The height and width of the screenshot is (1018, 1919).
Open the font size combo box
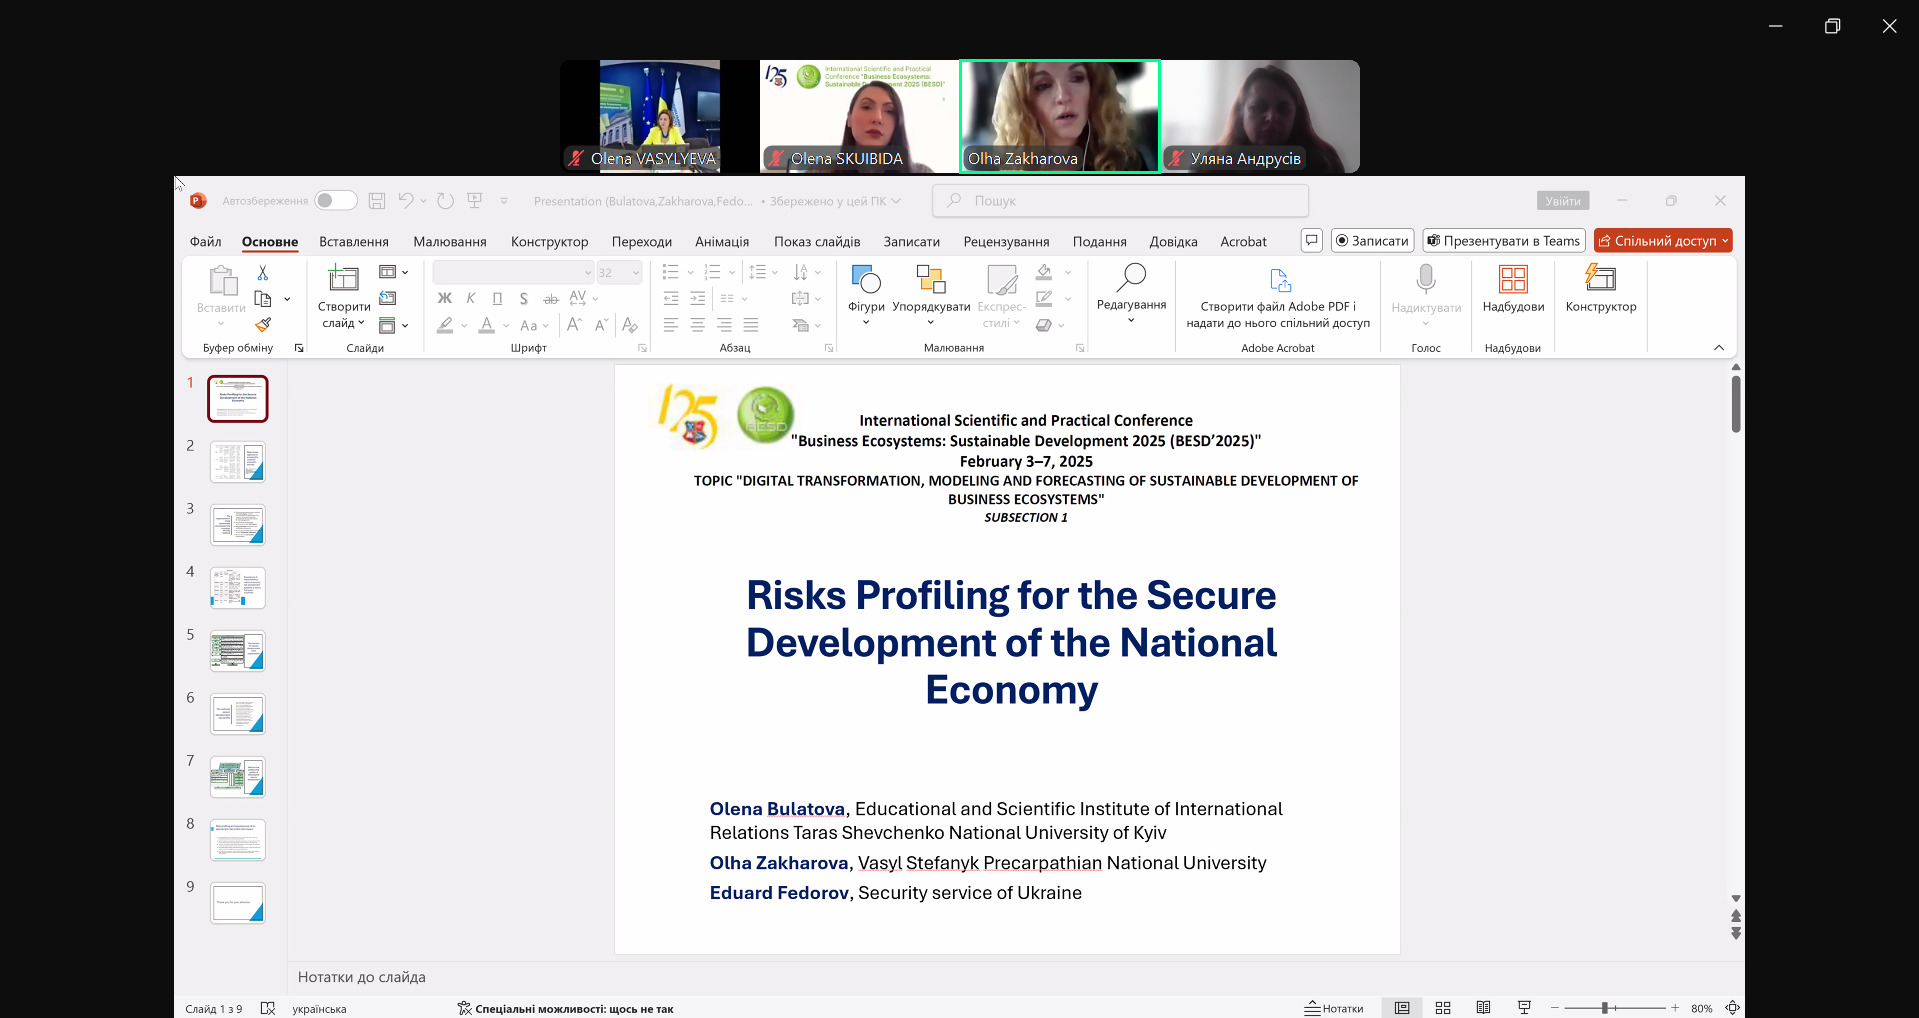pos(618,273)
